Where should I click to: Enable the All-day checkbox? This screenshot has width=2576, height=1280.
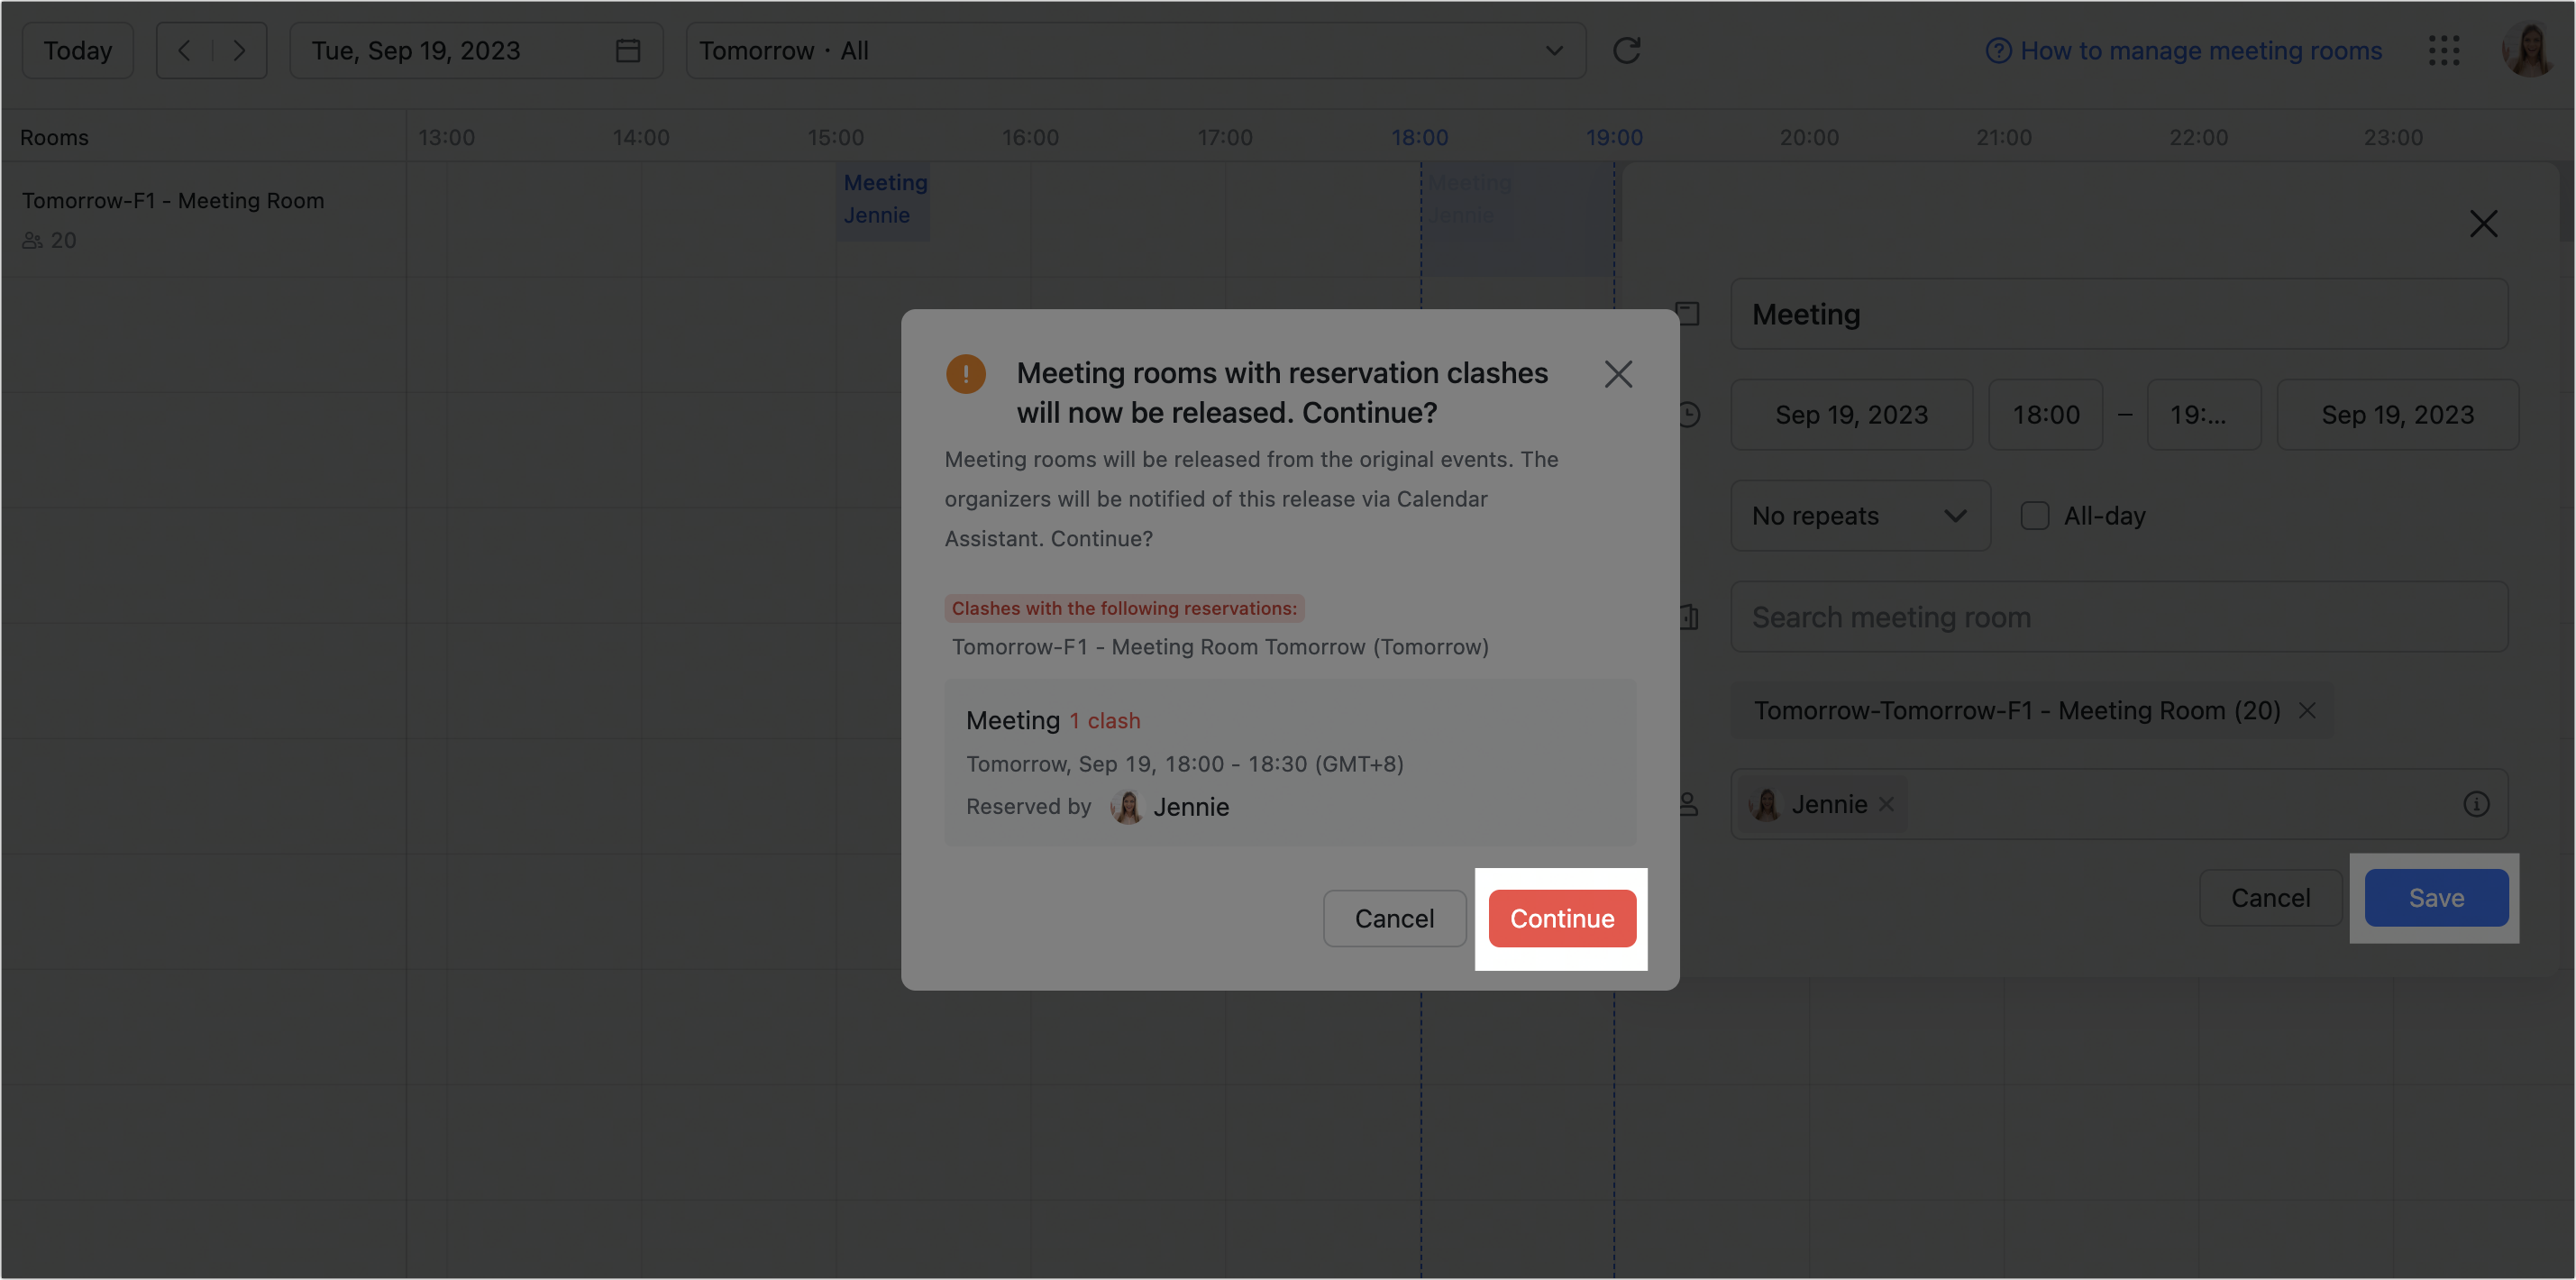click(2034, 515)
